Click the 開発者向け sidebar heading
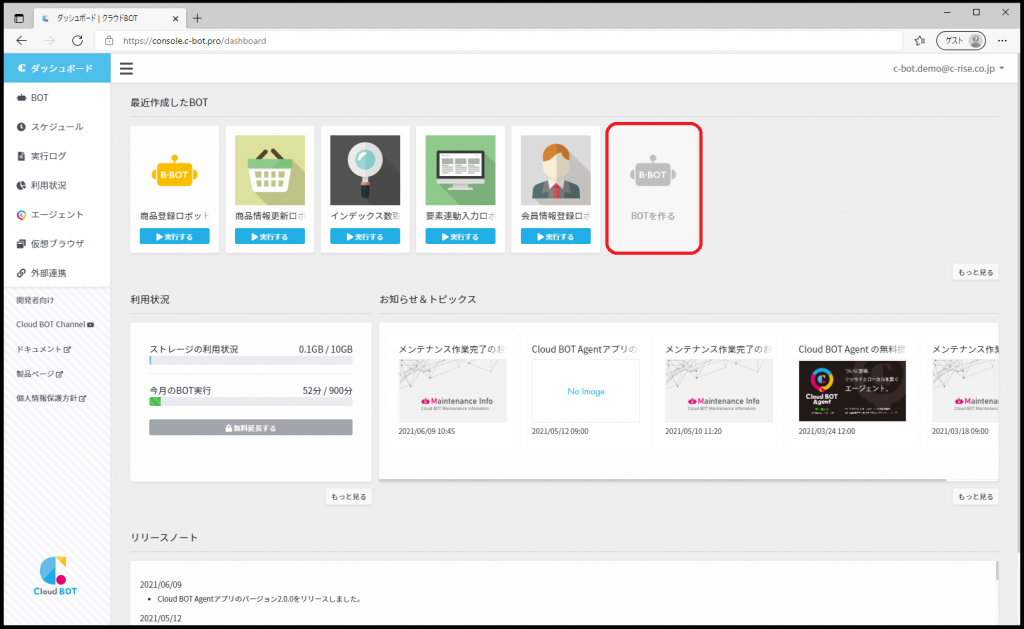The width and height of the screenshot is (1024, 629). (35, 300)
